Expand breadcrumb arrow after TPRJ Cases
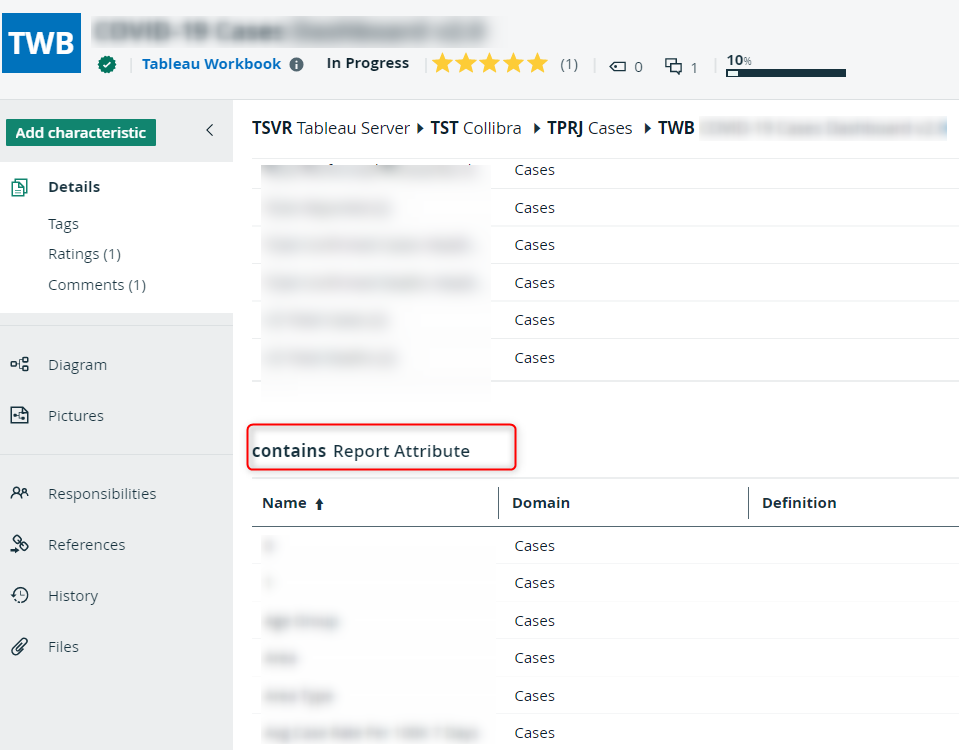Viewport: 959px width, 750px height. pyautogui.click(x=647, y=128)
